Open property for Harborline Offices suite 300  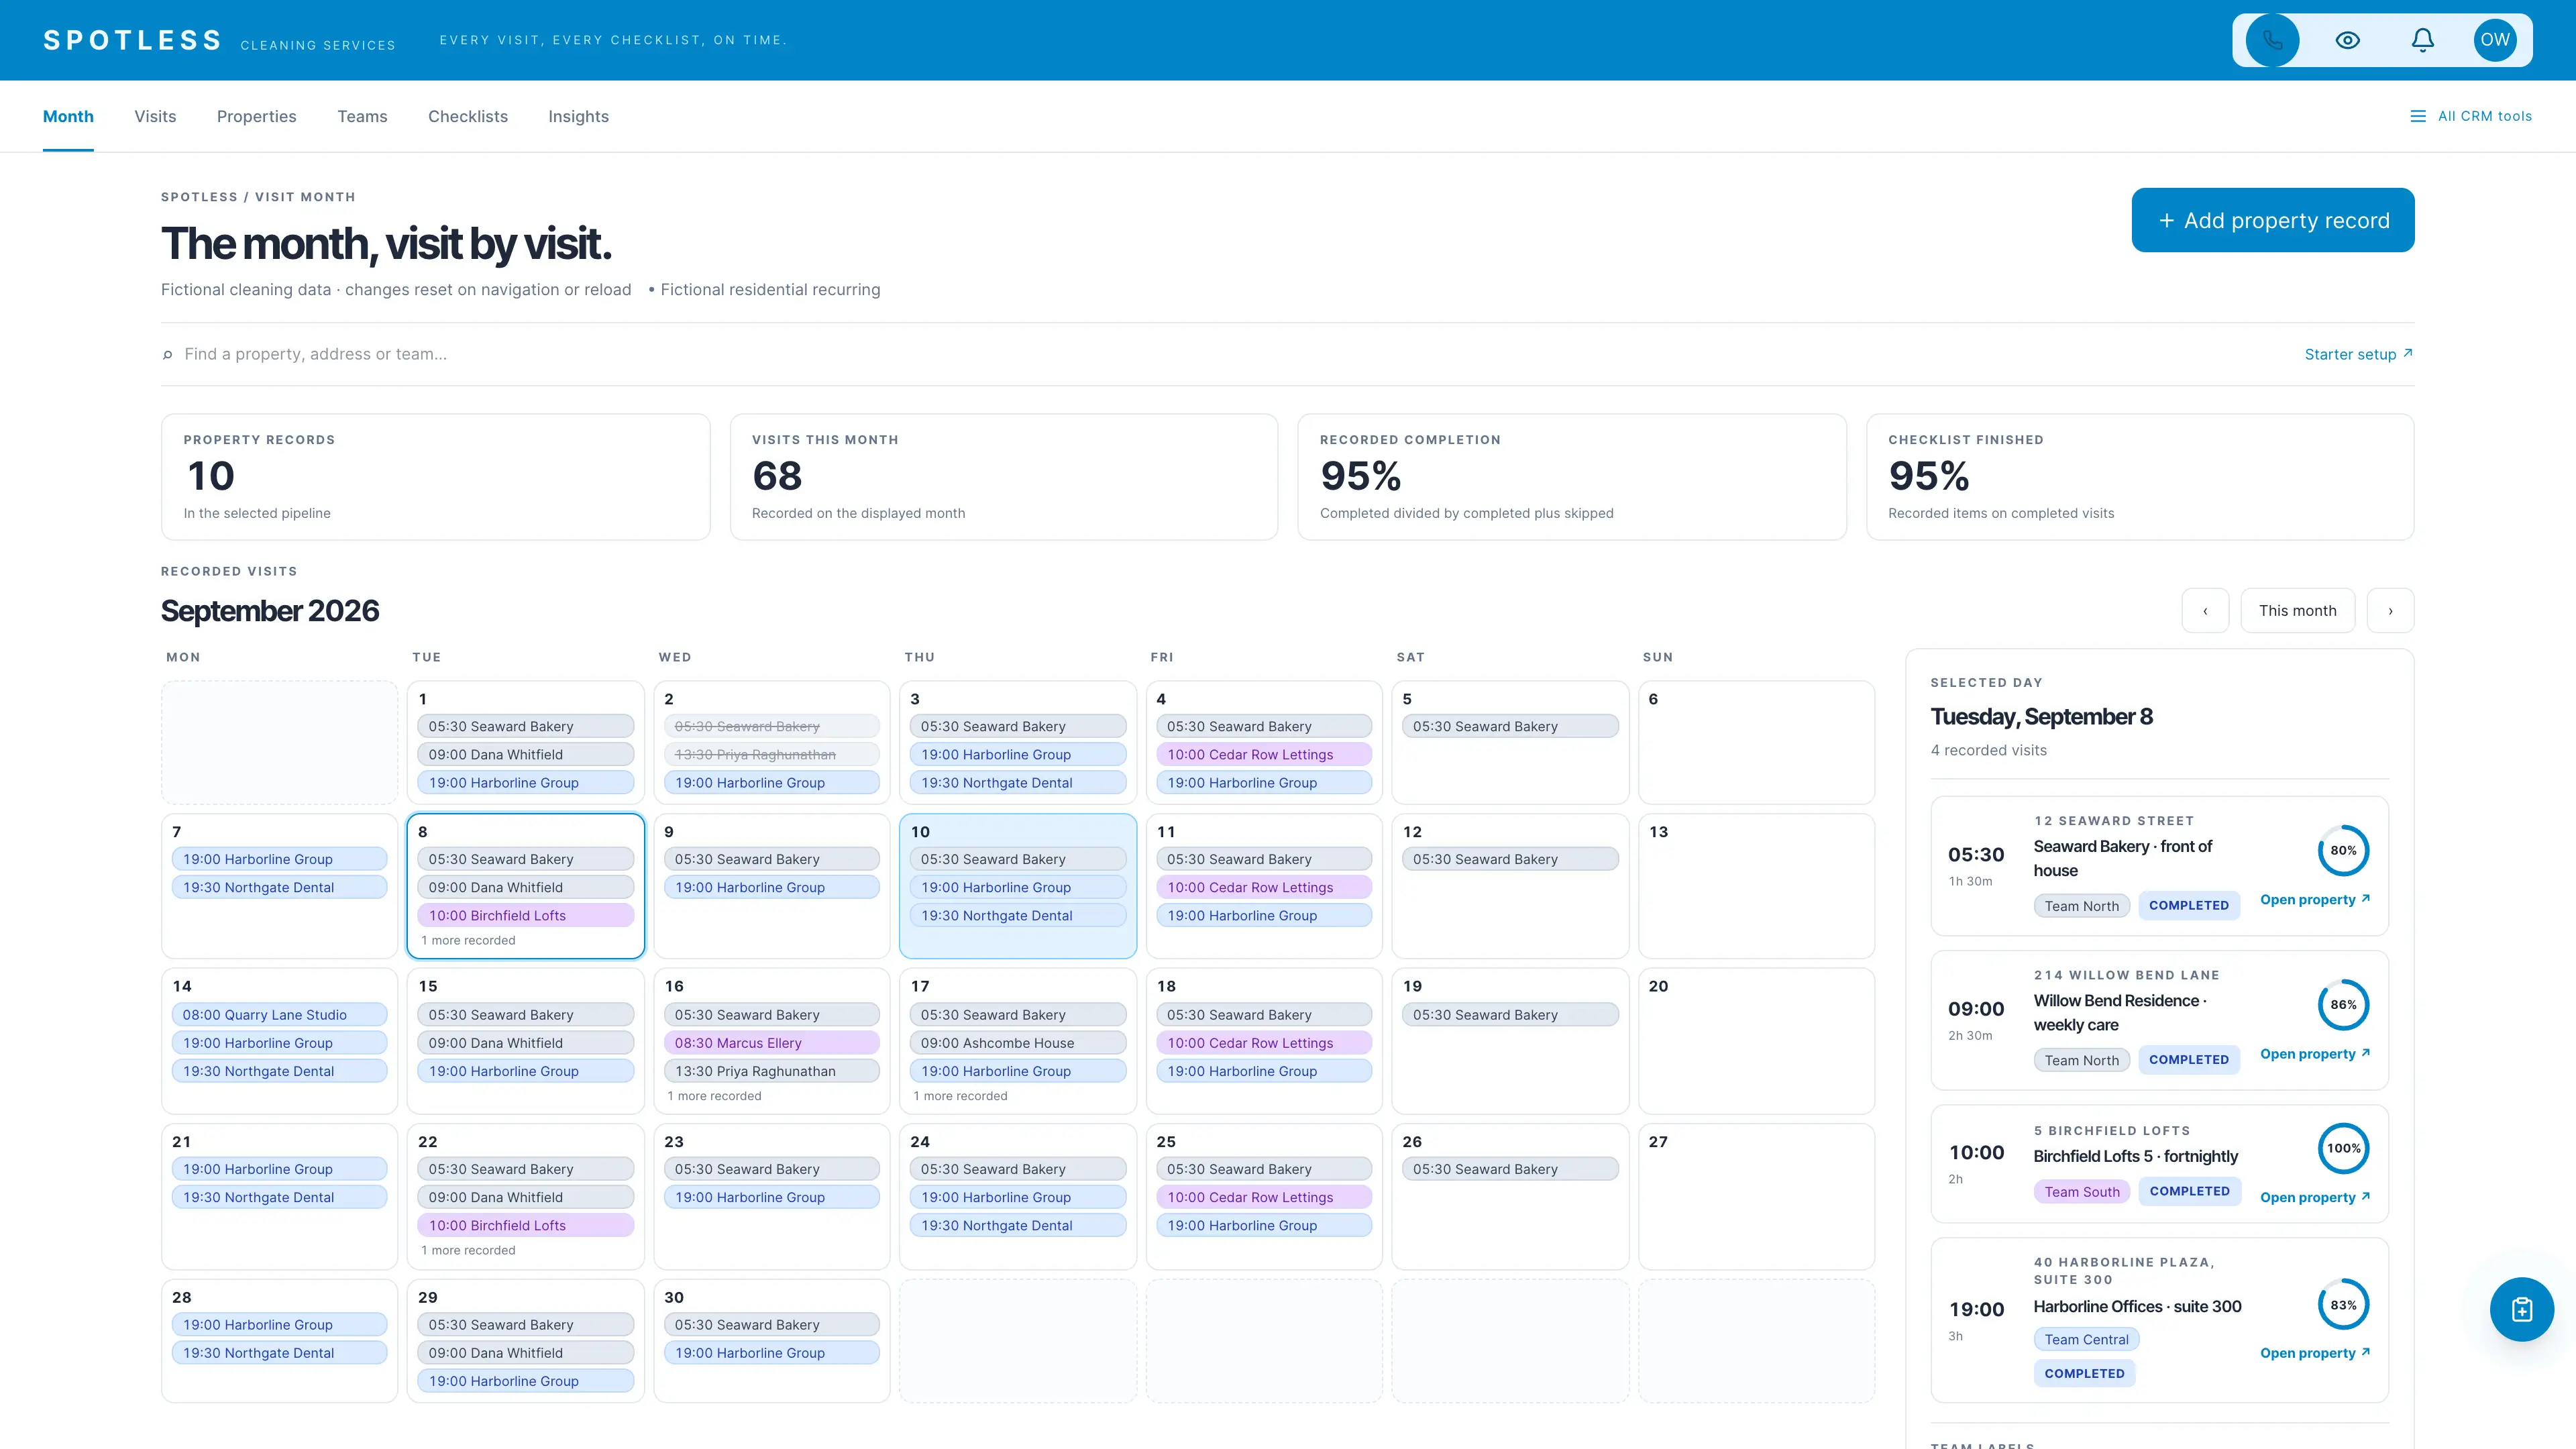[2314, 1353]
